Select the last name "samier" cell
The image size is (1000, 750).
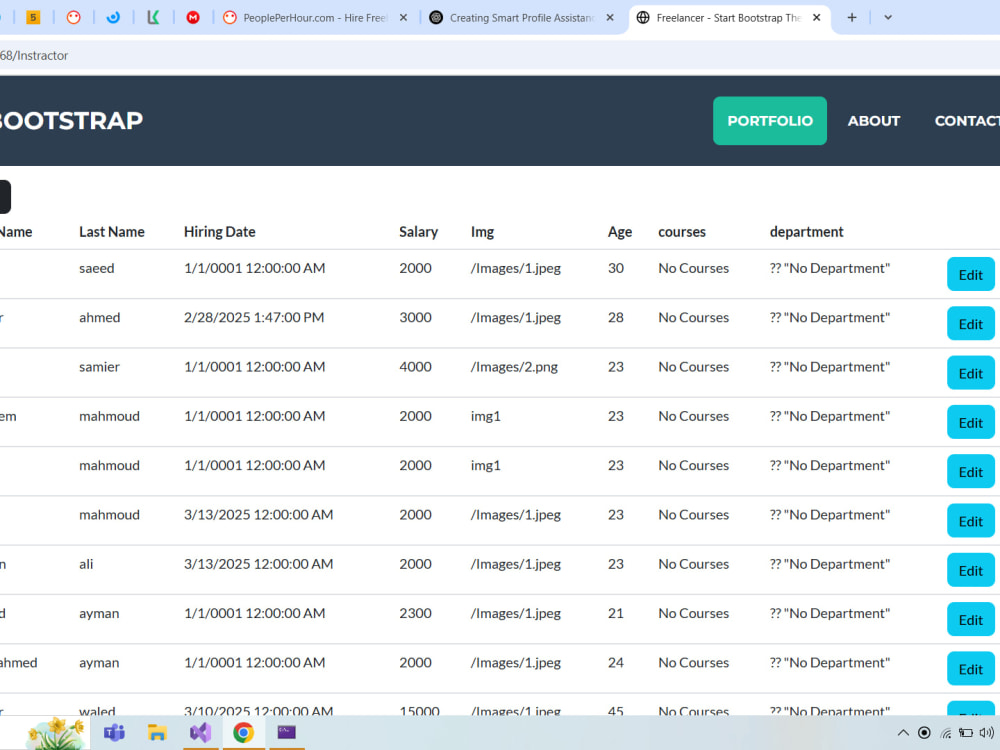99,367
